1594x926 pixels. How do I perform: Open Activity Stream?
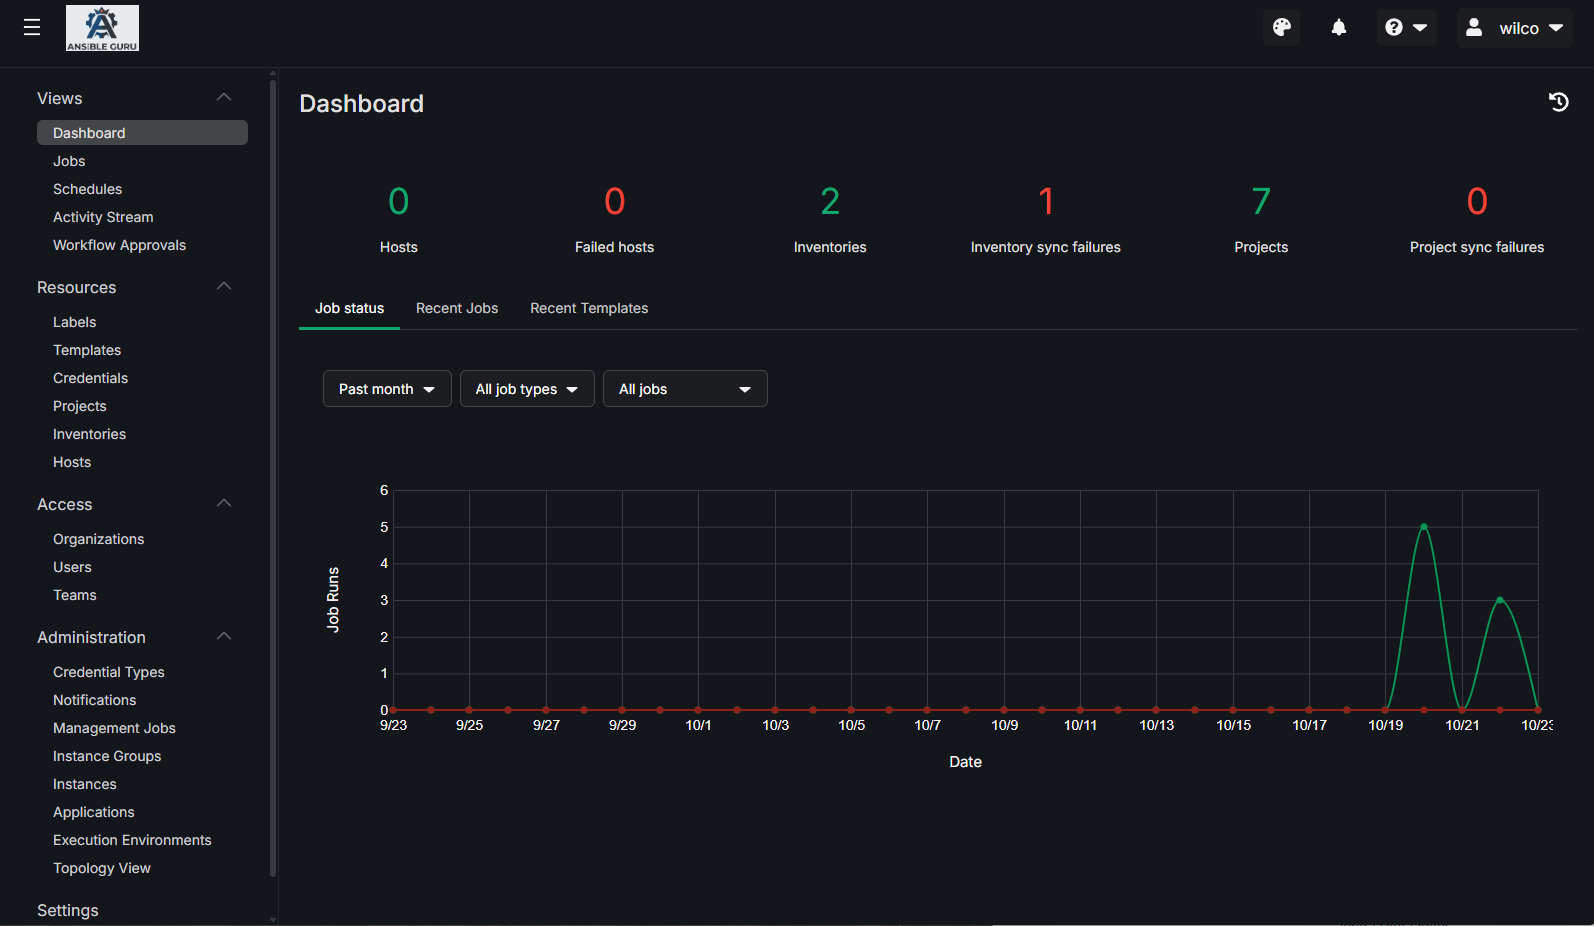pos(103,217)
